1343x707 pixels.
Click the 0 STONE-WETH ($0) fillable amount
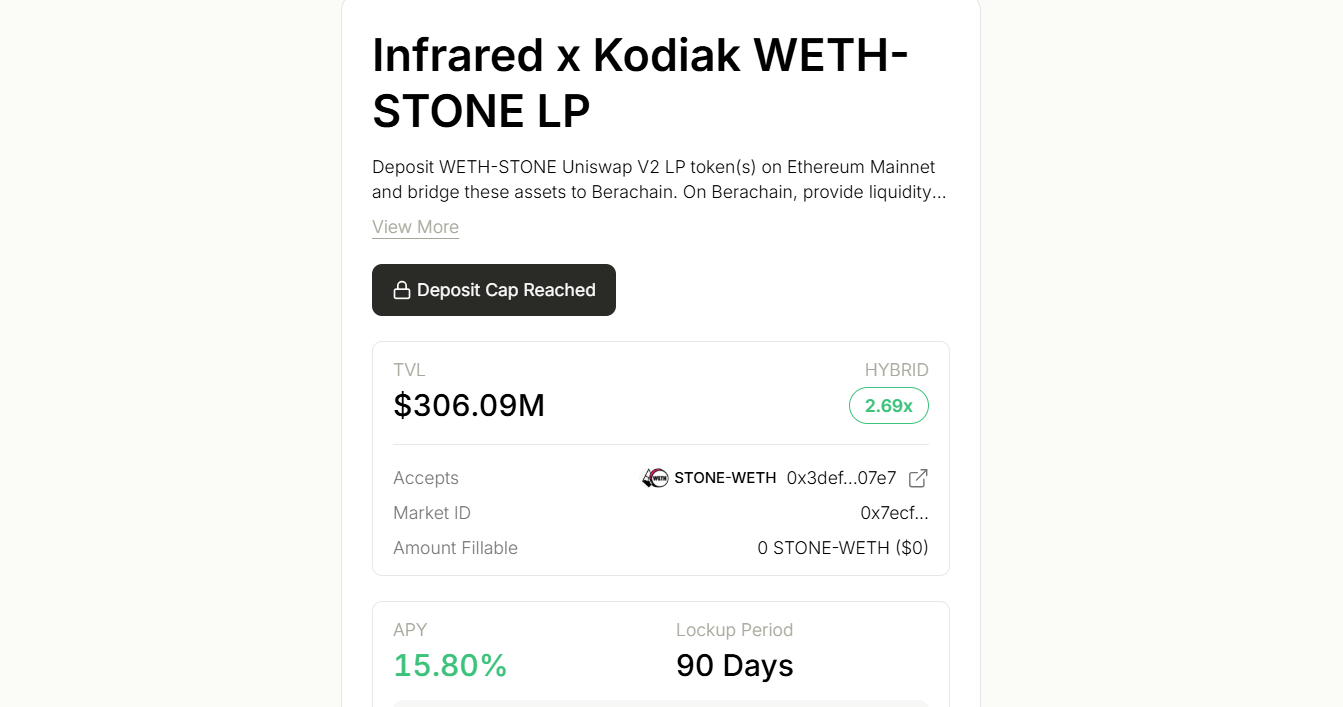pyautogui.click(x=842, y=548)
